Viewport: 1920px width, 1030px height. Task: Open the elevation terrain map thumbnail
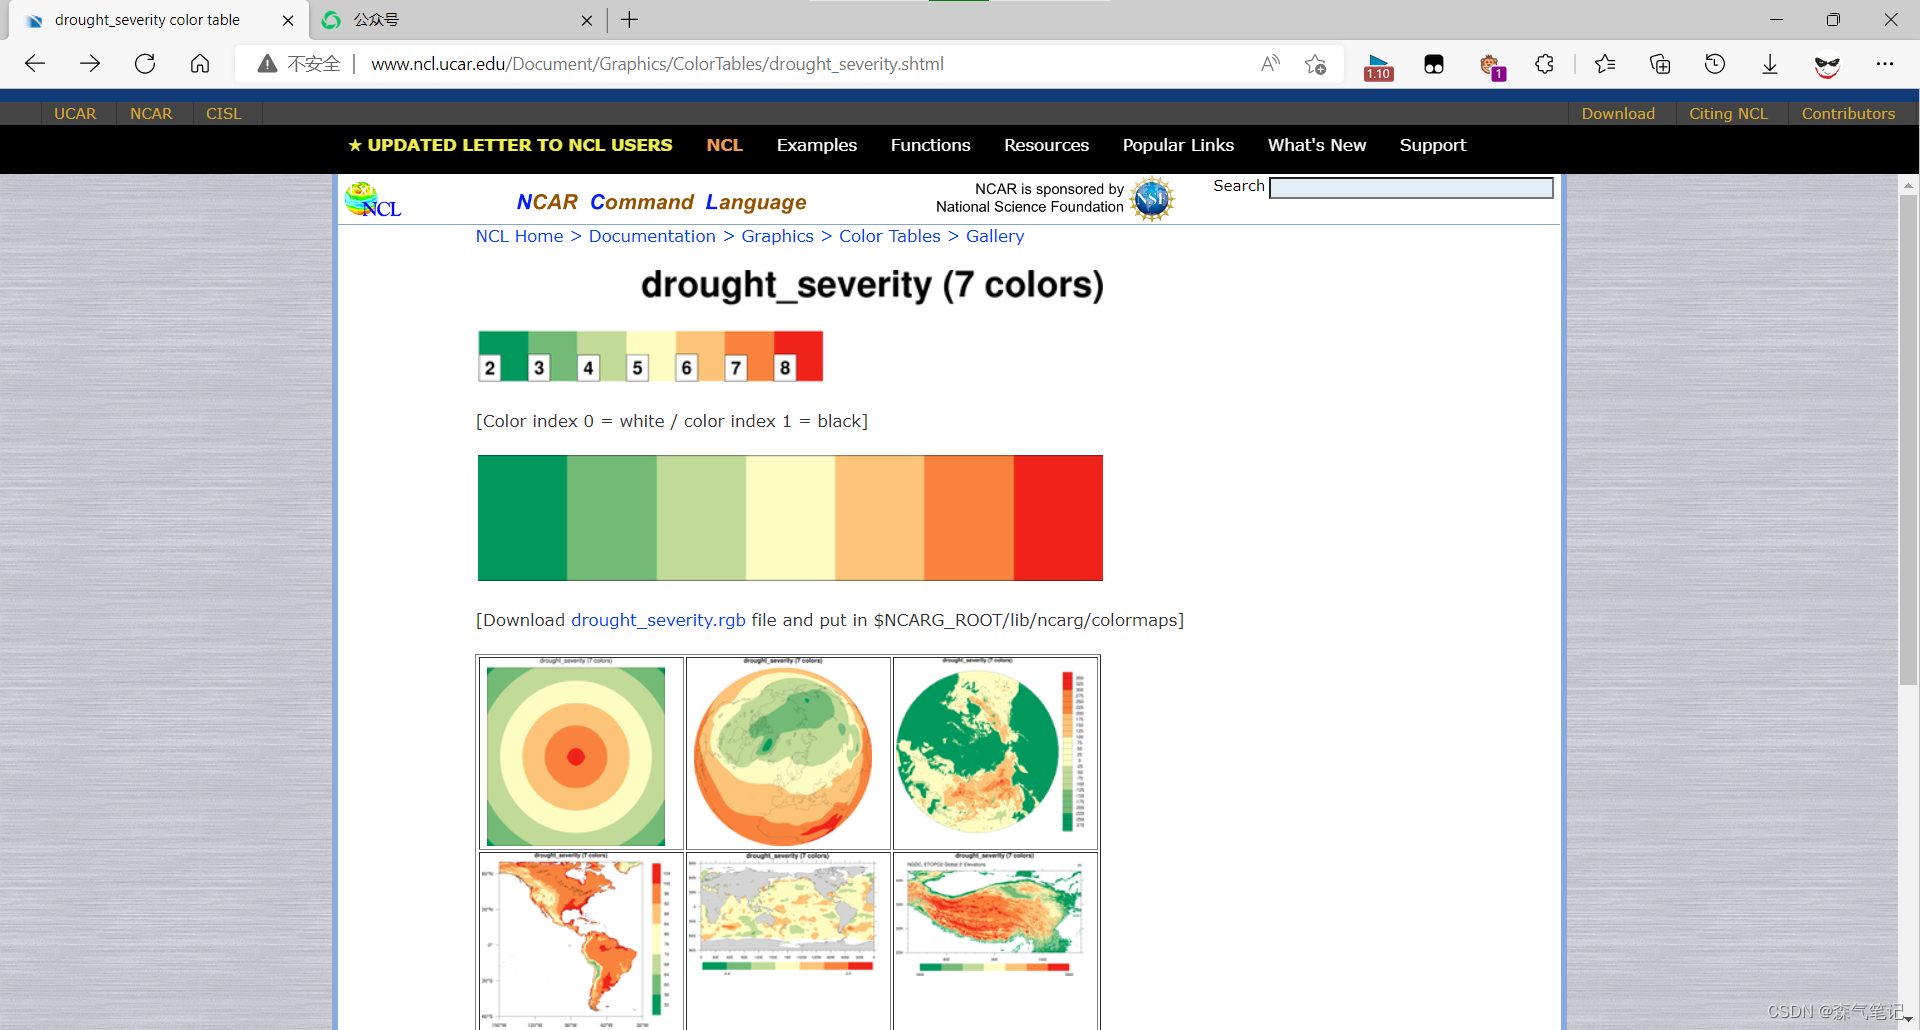(995, 941)
